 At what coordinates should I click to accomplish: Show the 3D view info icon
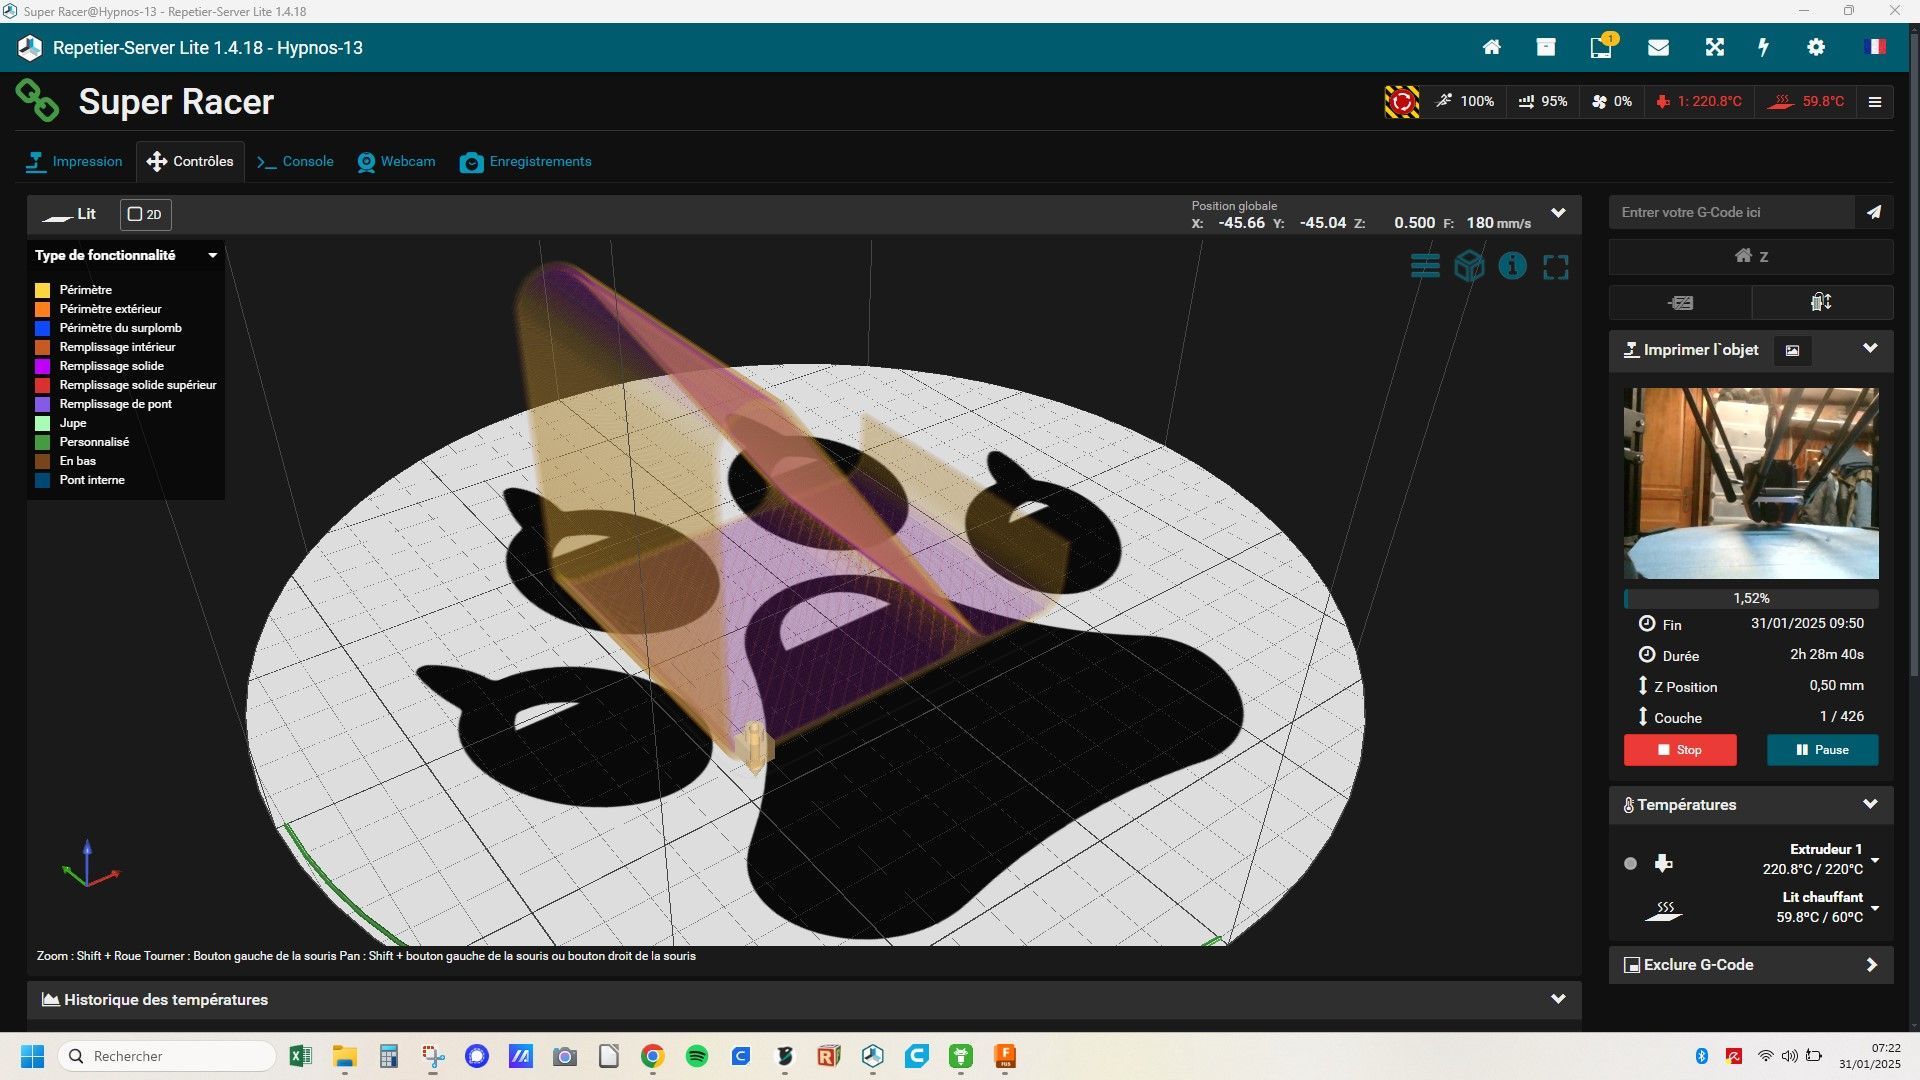coord(1512,266)
